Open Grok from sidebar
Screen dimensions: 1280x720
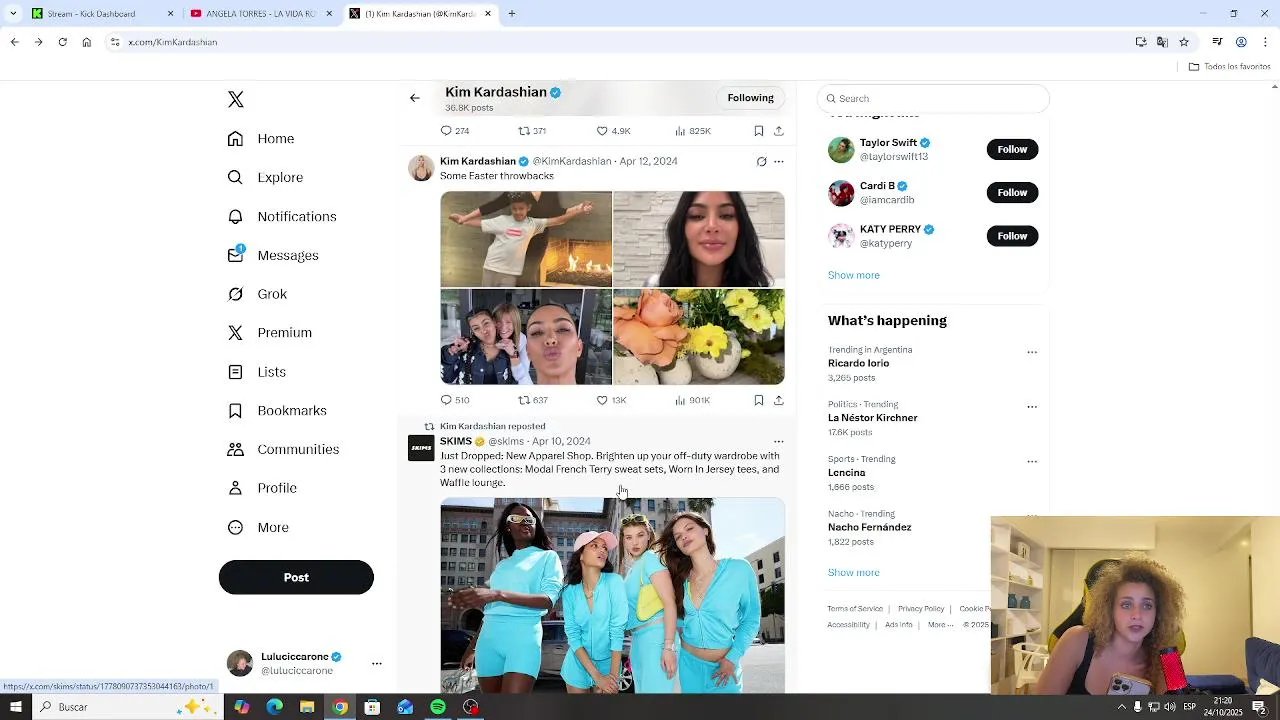click(x=257, y=294)
